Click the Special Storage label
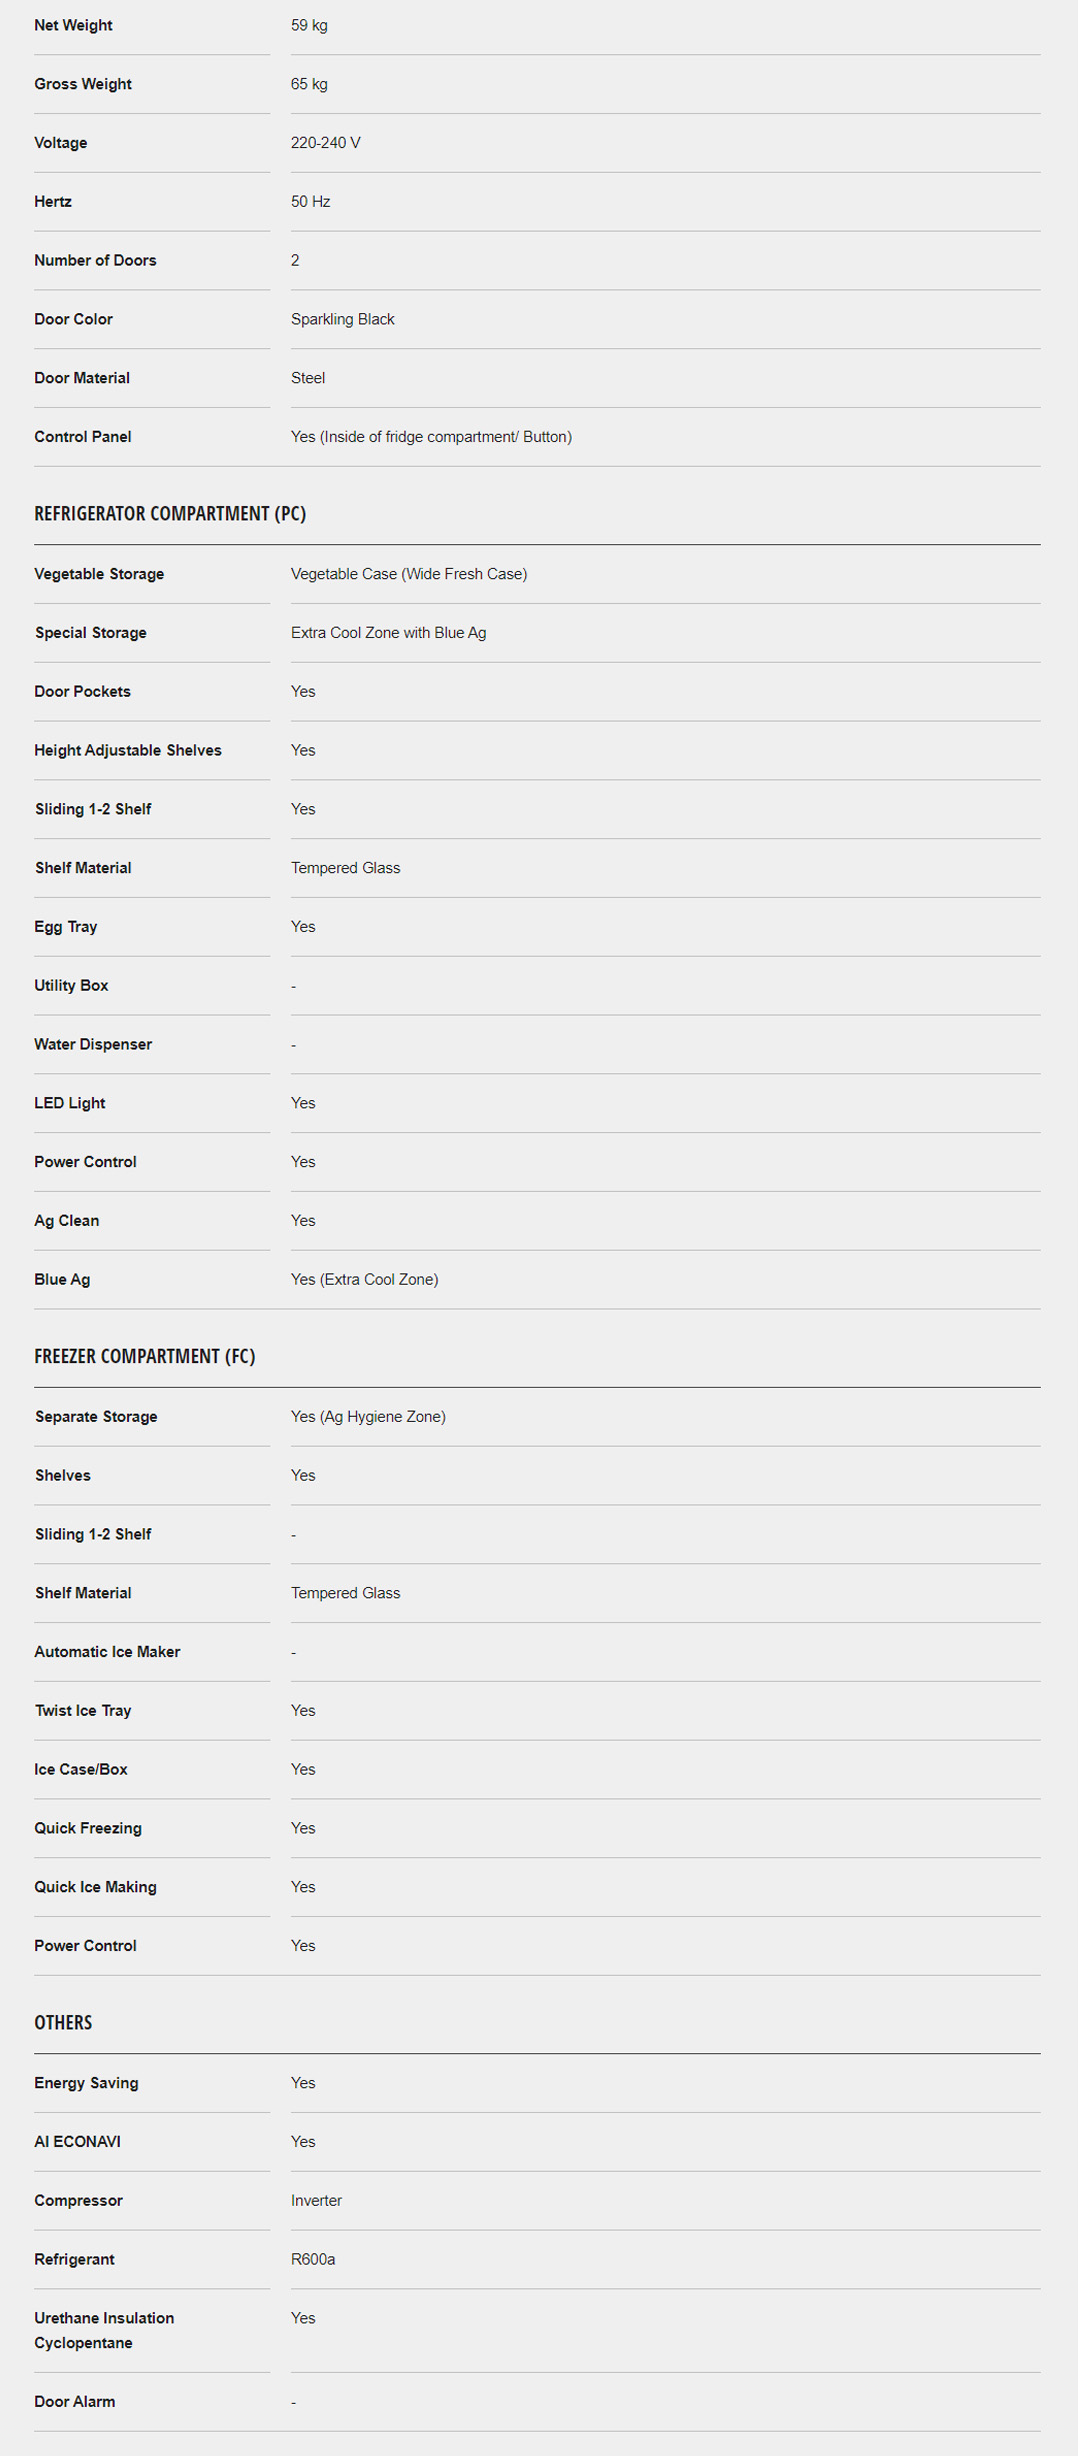Screen dimensions: 1080x2456 click(90, 633)
